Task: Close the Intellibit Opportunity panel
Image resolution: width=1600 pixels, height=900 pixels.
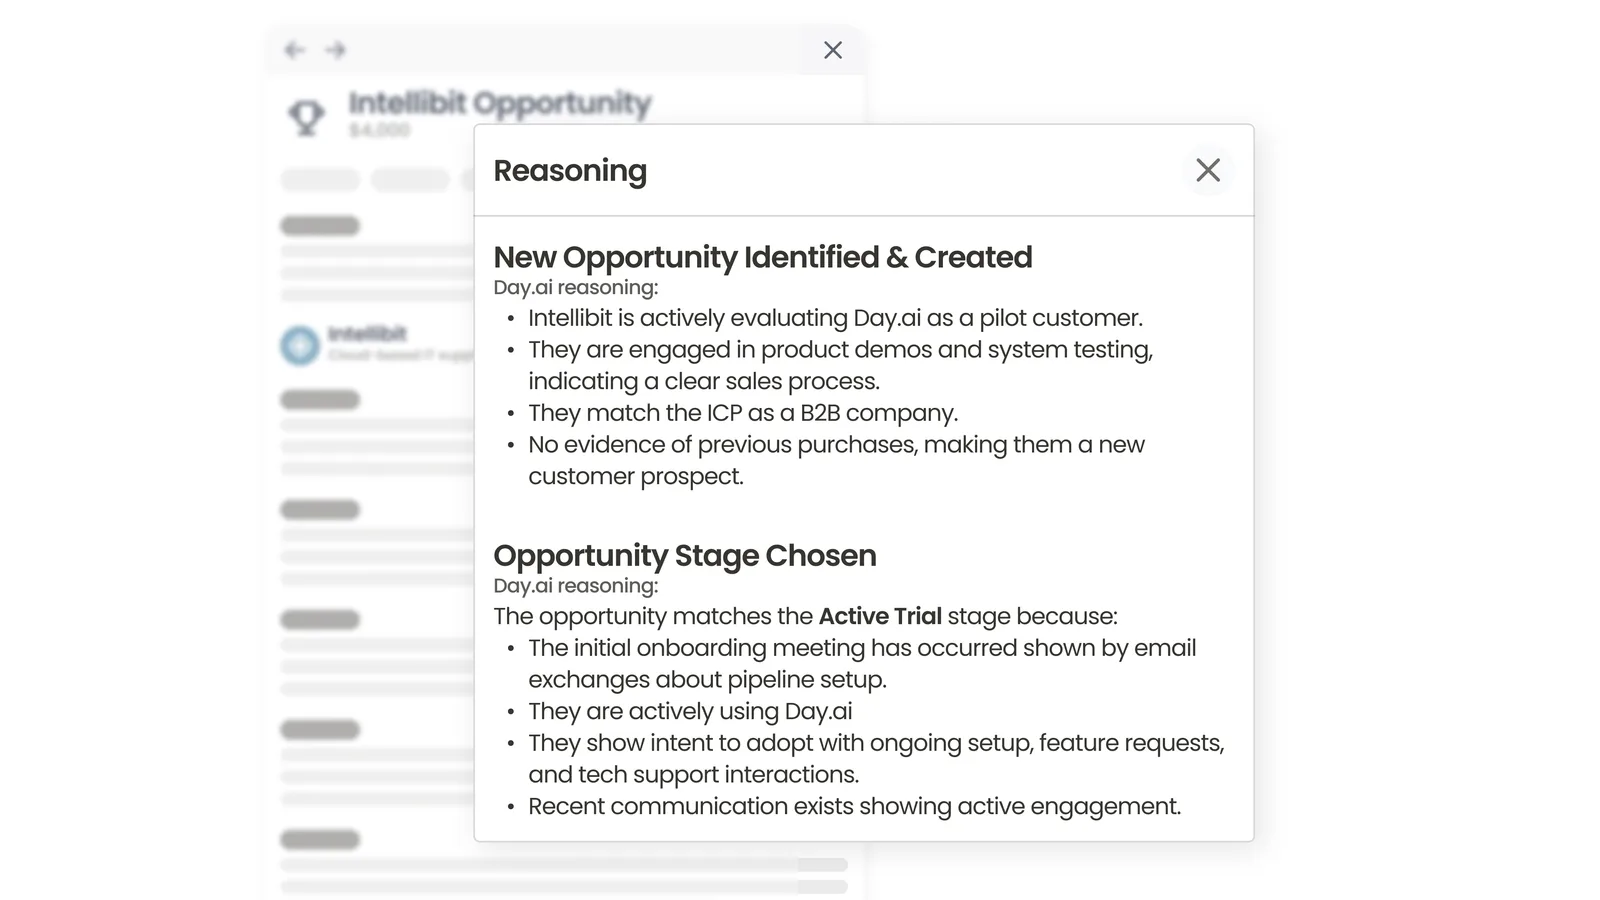Action: [832, 50]
